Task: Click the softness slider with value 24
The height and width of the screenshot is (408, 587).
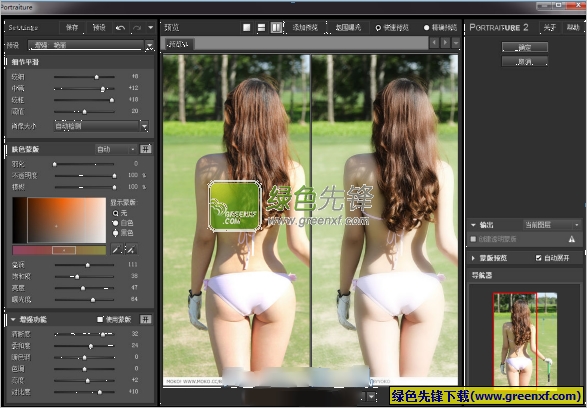Action: [x=84, y=346]
